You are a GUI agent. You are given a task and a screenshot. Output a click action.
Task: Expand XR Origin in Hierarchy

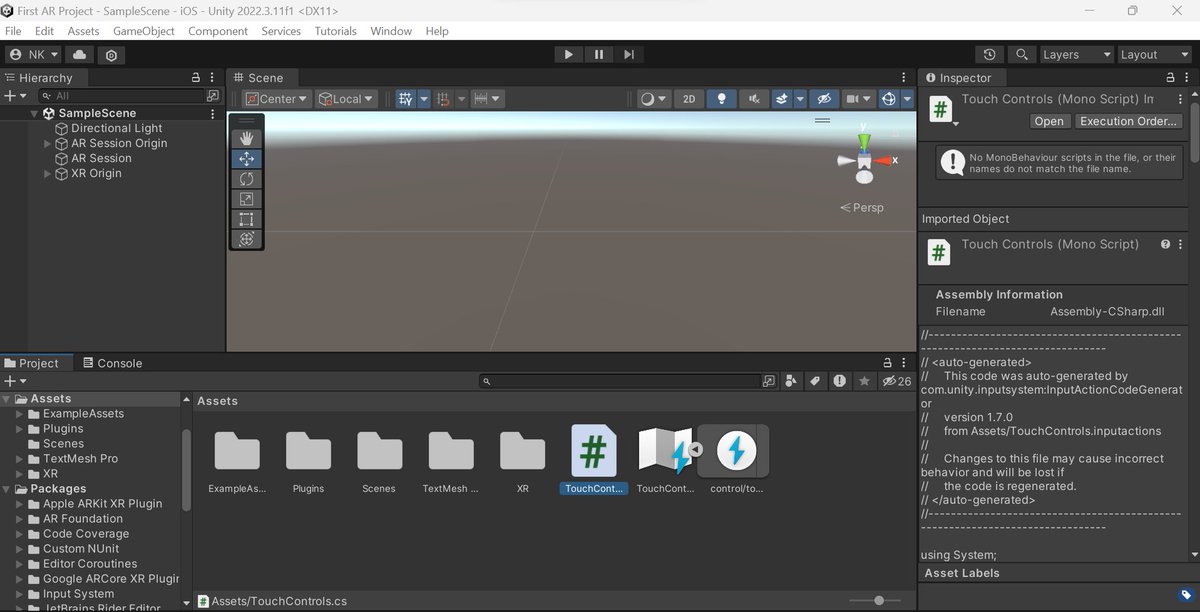47,173
